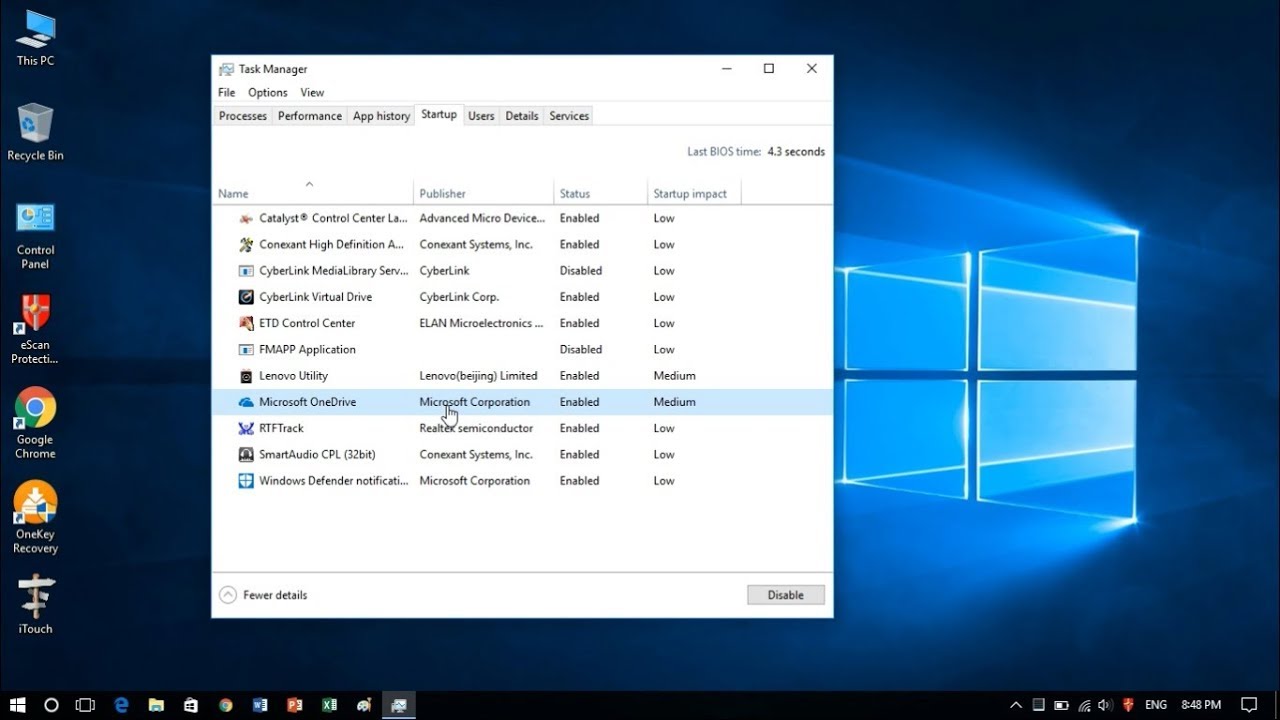Click the Windows Defender notification shield icon

pyautogui.click(x=246, y=481)
